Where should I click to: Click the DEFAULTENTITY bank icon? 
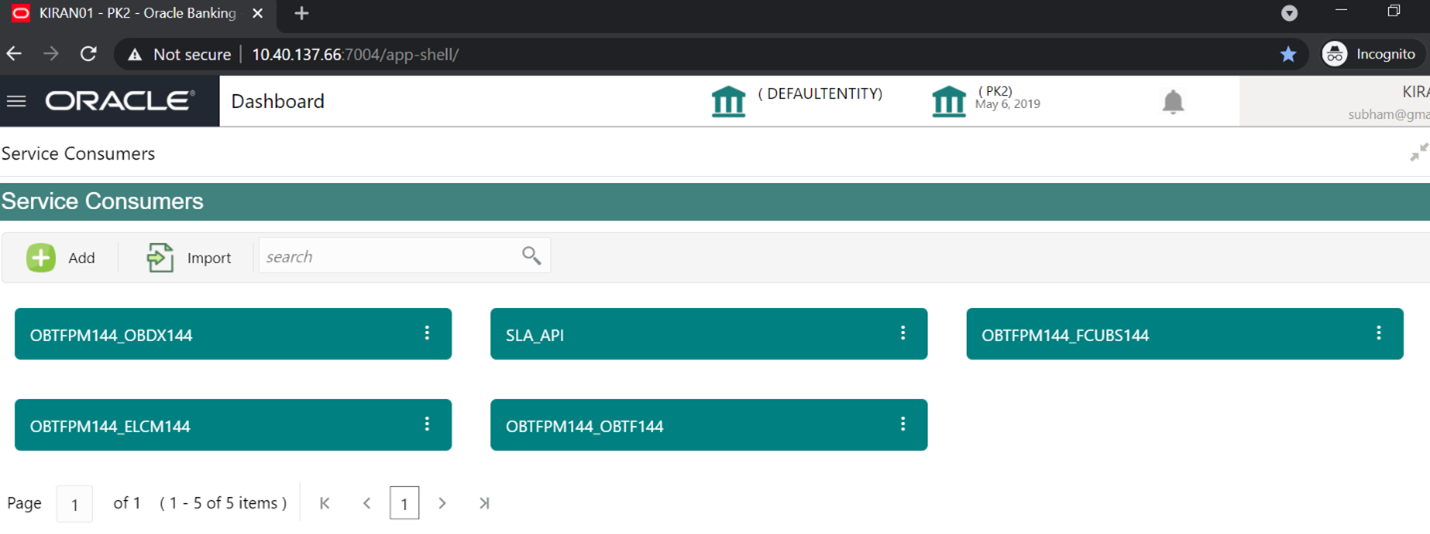[x=729, y=101]
